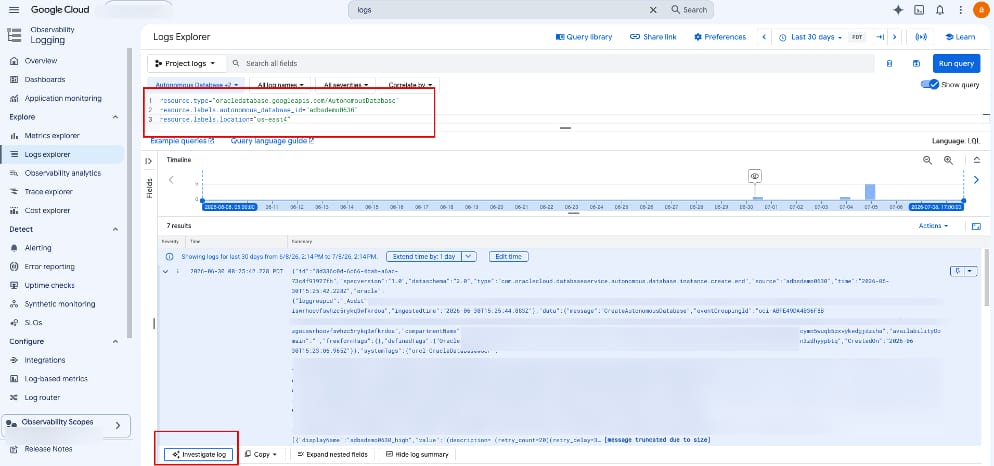This screenshot has height=466, width=994.
Task: Zoom out the timeline histogram
Action: pyautogui.click(x=927, y=160)
